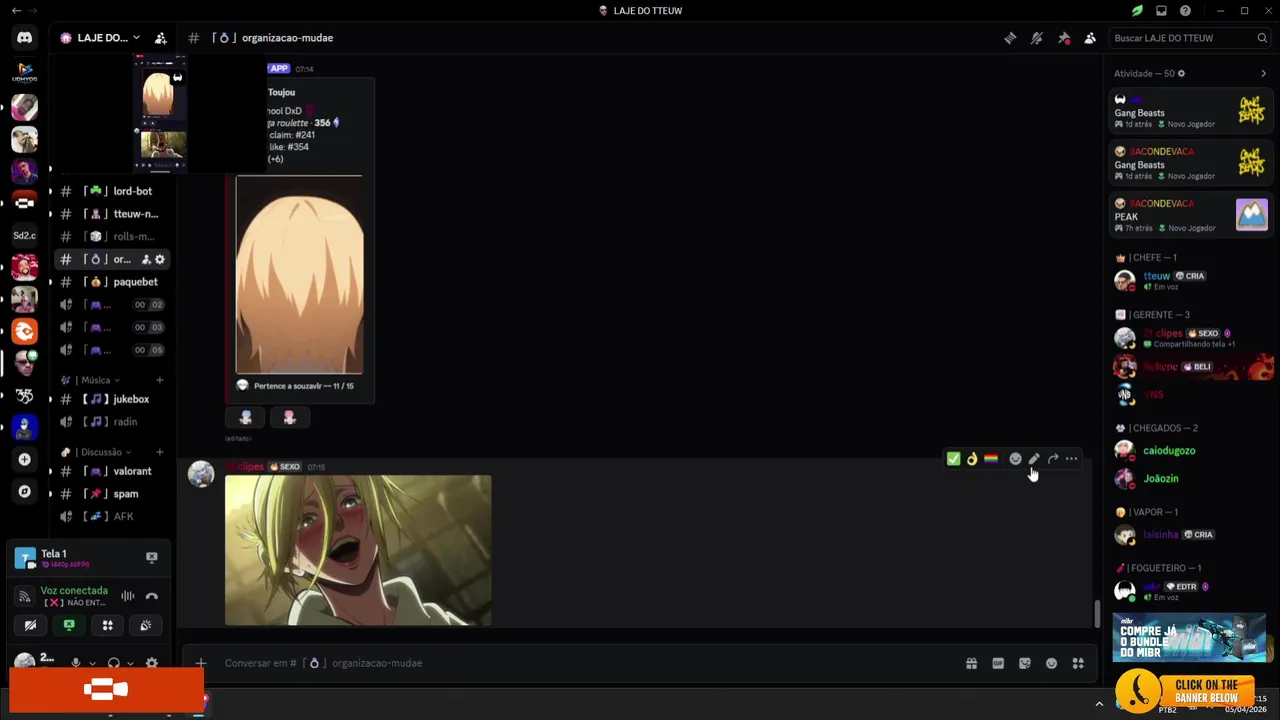
Task: Open the tteuw-n... text channel
Action: tap(110, 214)
